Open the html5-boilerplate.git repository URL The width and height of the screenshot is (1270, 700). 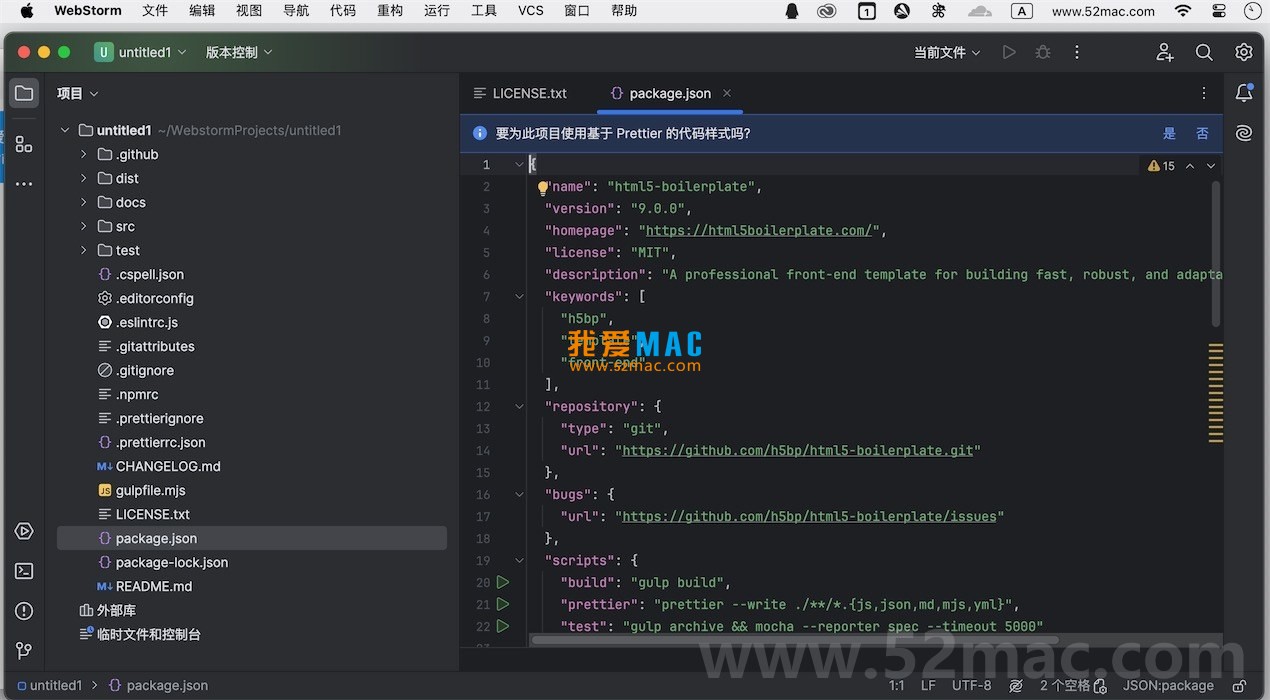(798, 451)
